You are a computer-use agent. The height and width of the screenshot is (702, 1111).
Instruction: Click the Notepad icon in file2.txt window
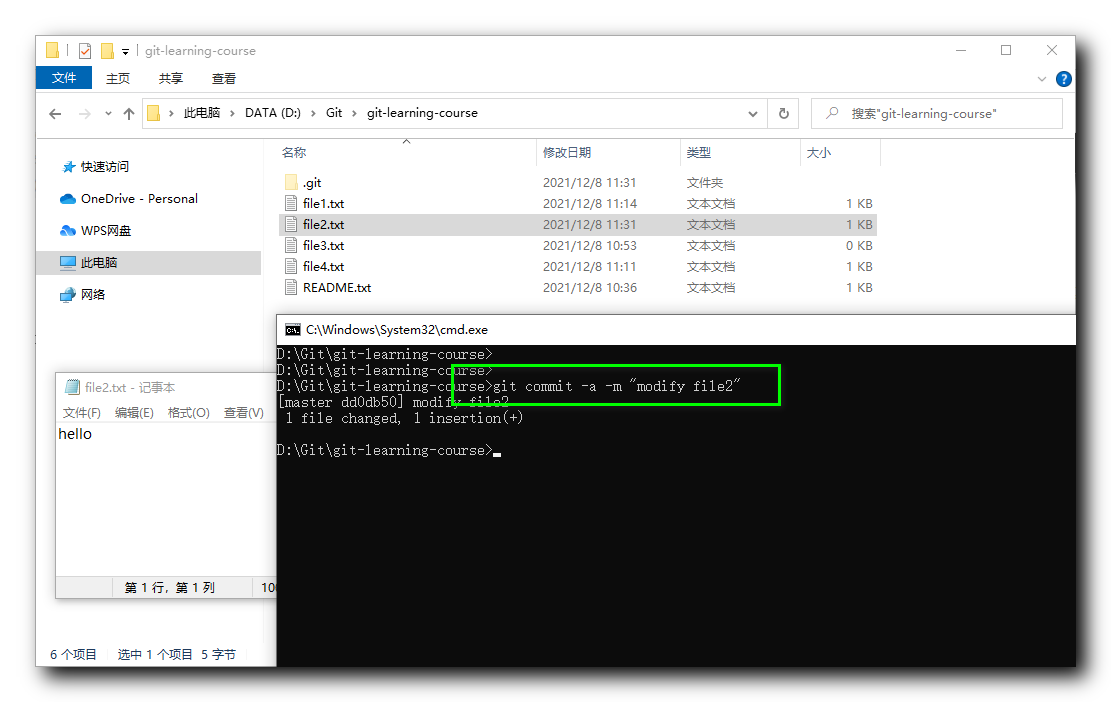click(71, 387)
